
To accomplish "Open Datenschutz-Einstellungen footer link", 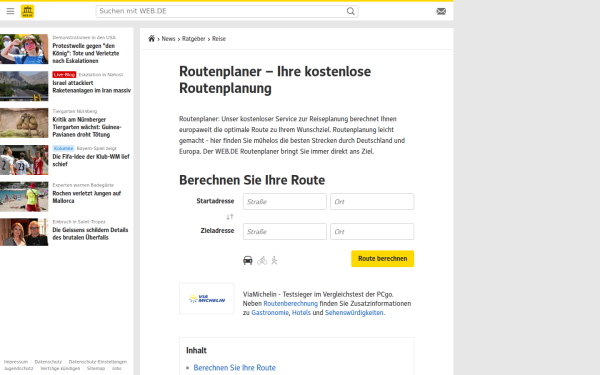I will coord(98,362).
